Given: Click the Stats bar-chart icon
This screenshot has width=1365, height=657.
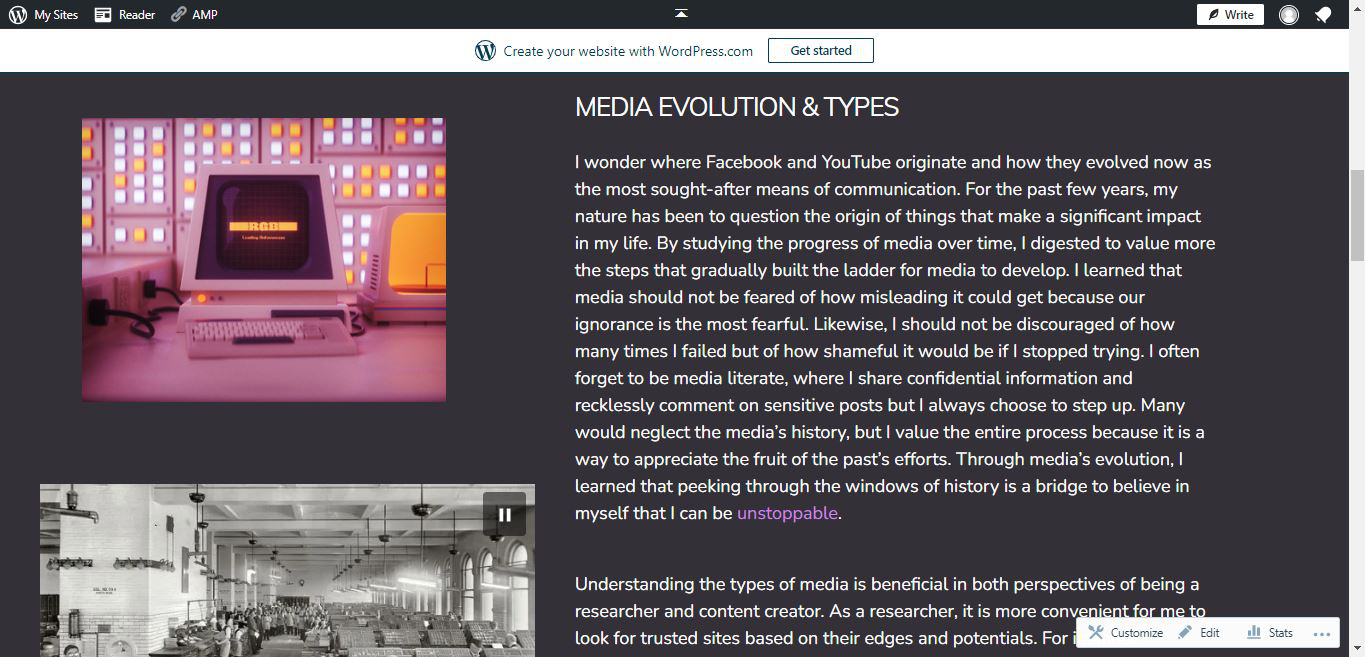Looking at the screenshot, I should click(1254, 632).
